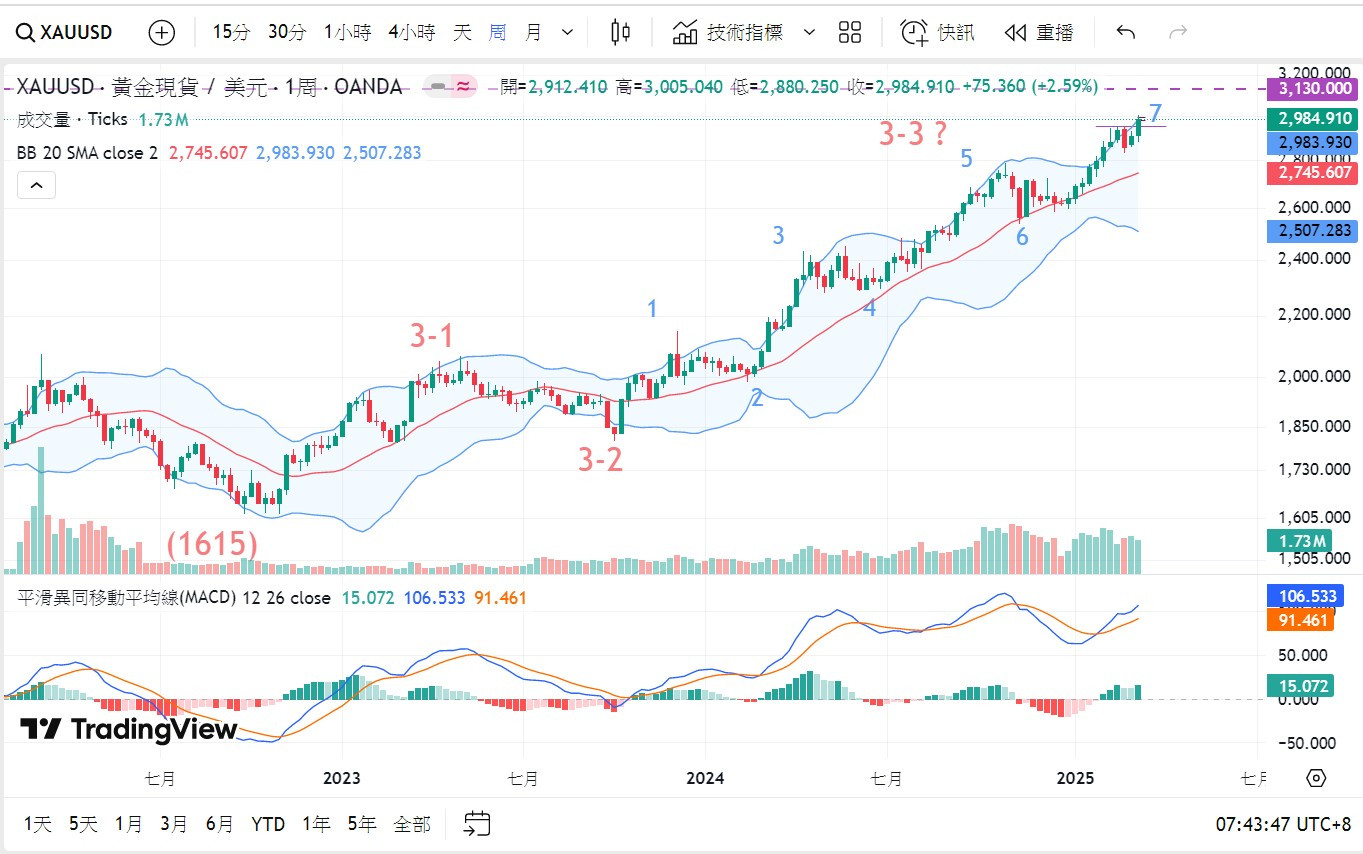The height and width of the screenshot is (854, 1363).
Task: Undo the last chart action
Action: click(x=1126, y=32)
